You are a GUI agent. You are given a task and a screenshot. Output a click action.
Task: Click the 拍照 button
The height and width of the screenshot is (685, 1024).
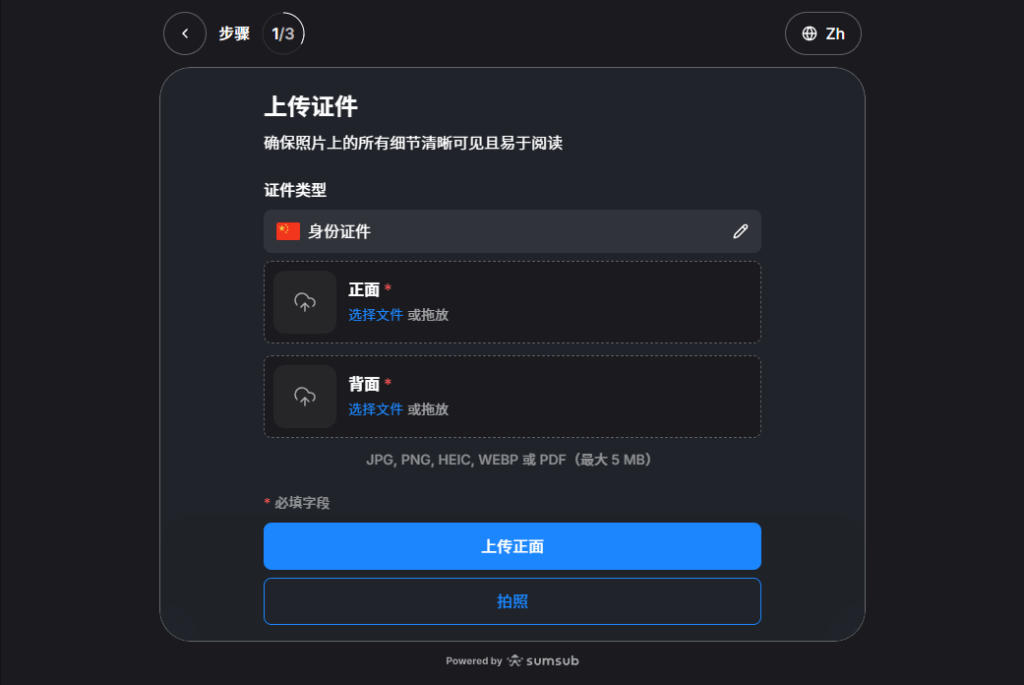(512, 601)
